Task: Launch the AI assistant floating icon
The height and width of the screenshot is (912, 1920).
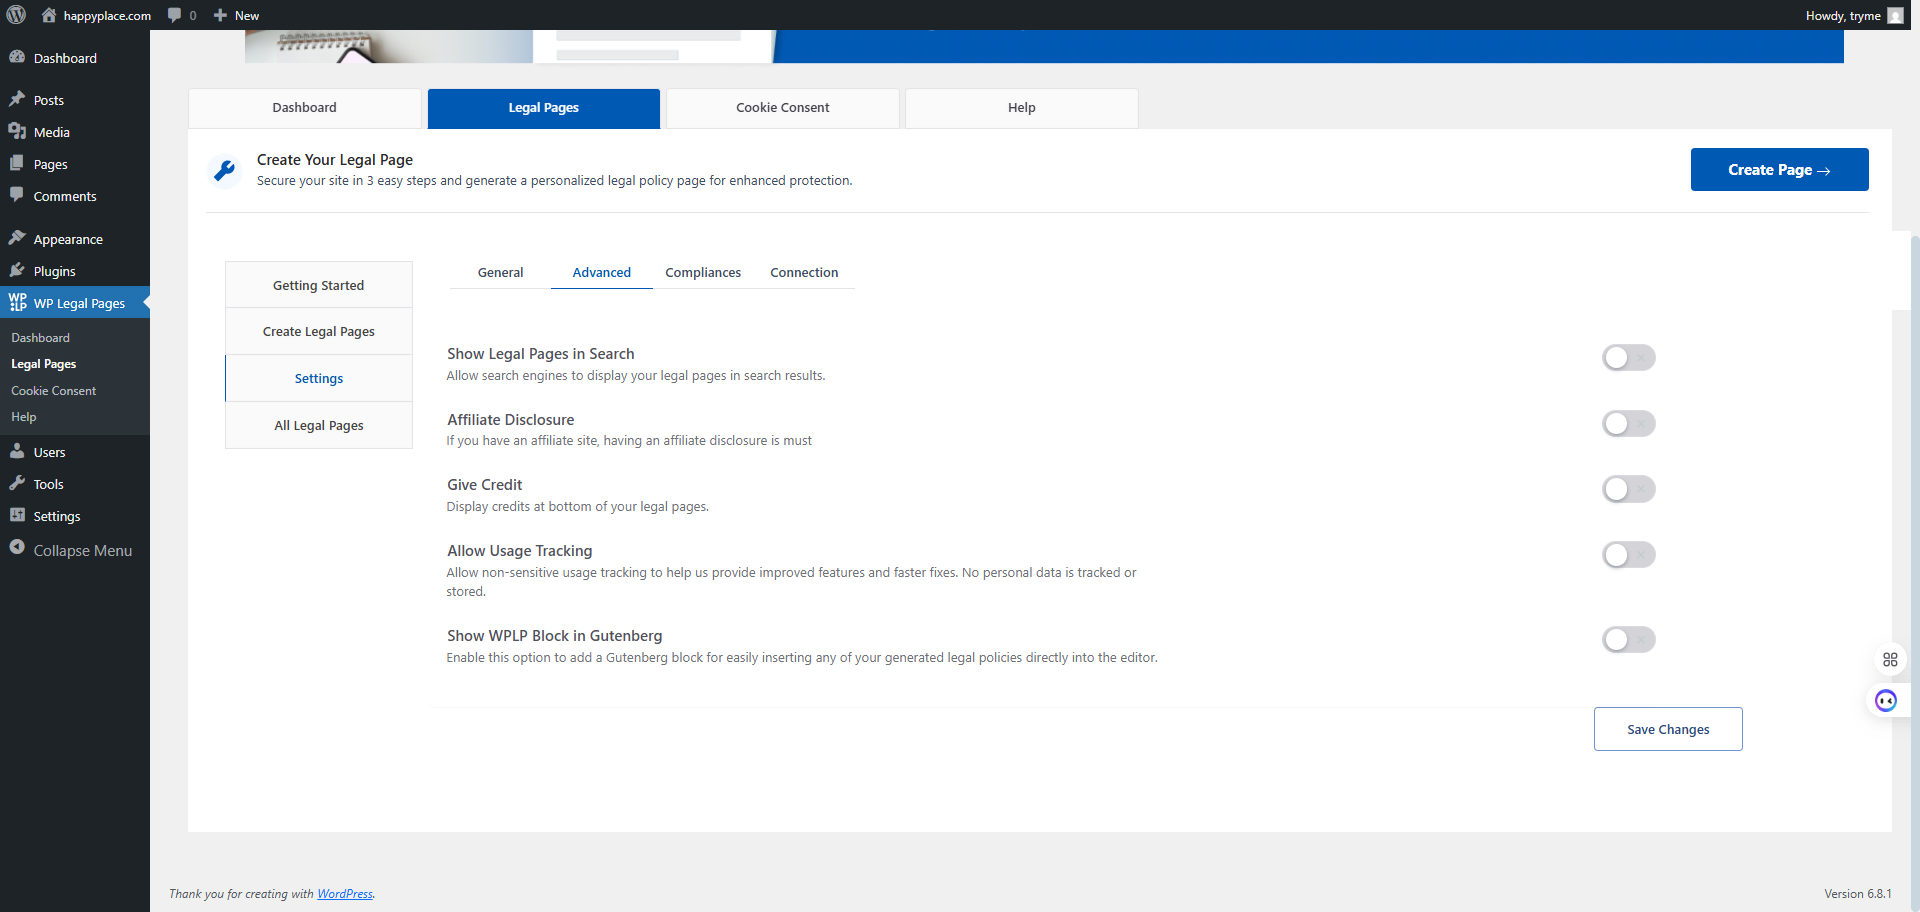Action: pos(1887,700)
